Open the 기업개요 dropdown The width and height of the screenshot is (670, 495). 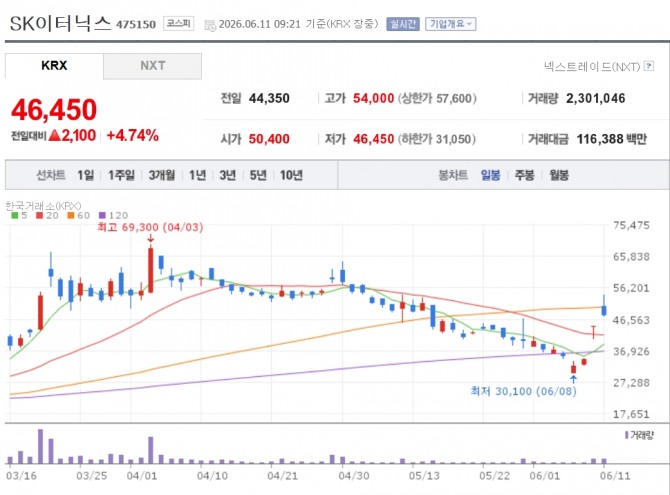[x=450, y=24]
